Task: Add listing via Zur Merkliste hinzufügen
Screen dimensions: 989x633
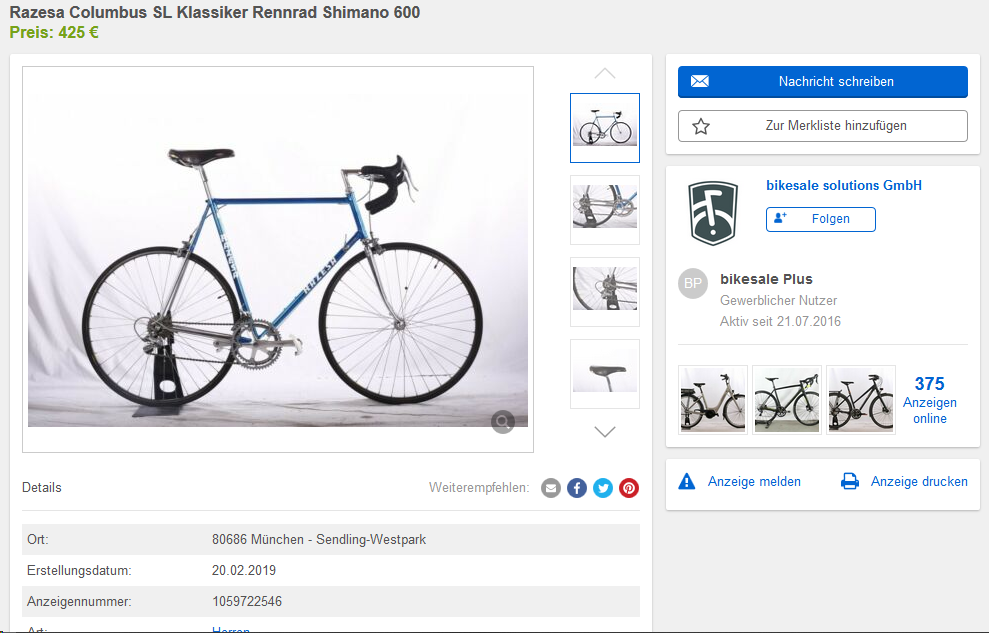Action: pos(822,126)
